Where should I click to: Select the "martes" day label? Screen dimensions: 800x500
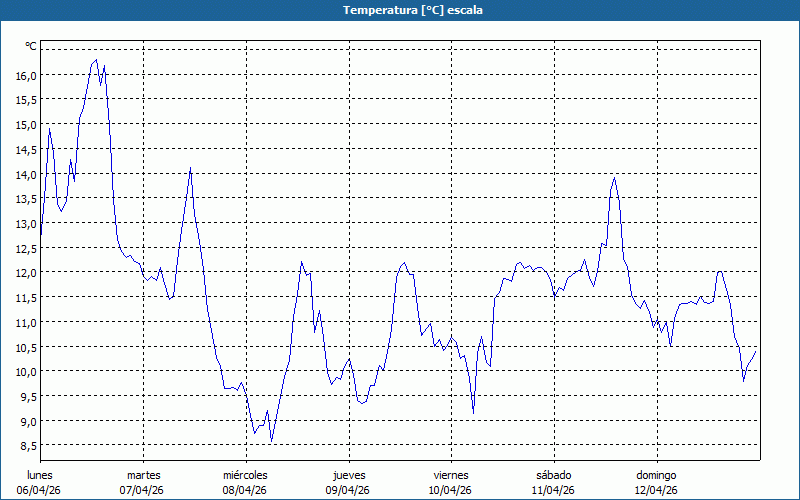[143, 474]
